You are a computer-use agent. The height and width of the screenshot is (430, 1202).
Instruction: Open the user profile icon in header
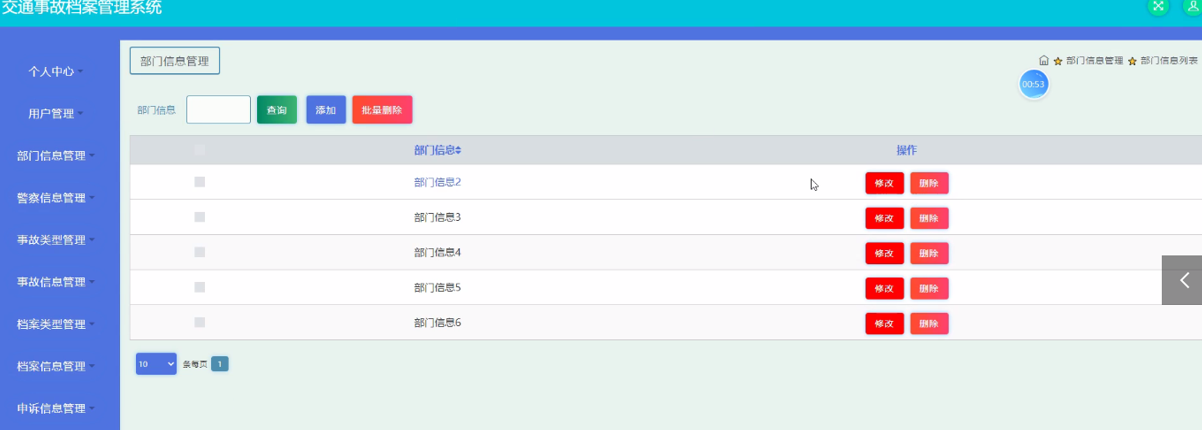(1191, 5)
